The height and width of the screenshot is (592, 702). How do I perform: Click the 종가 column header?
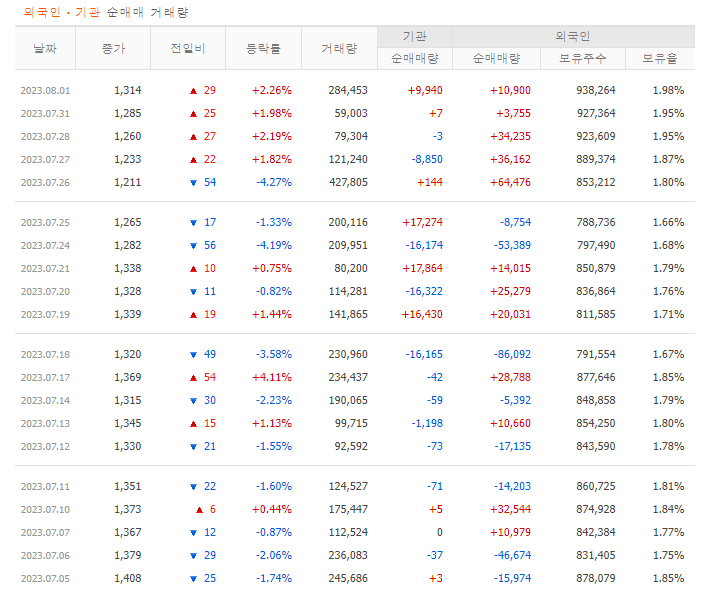(x=113, y=48)
